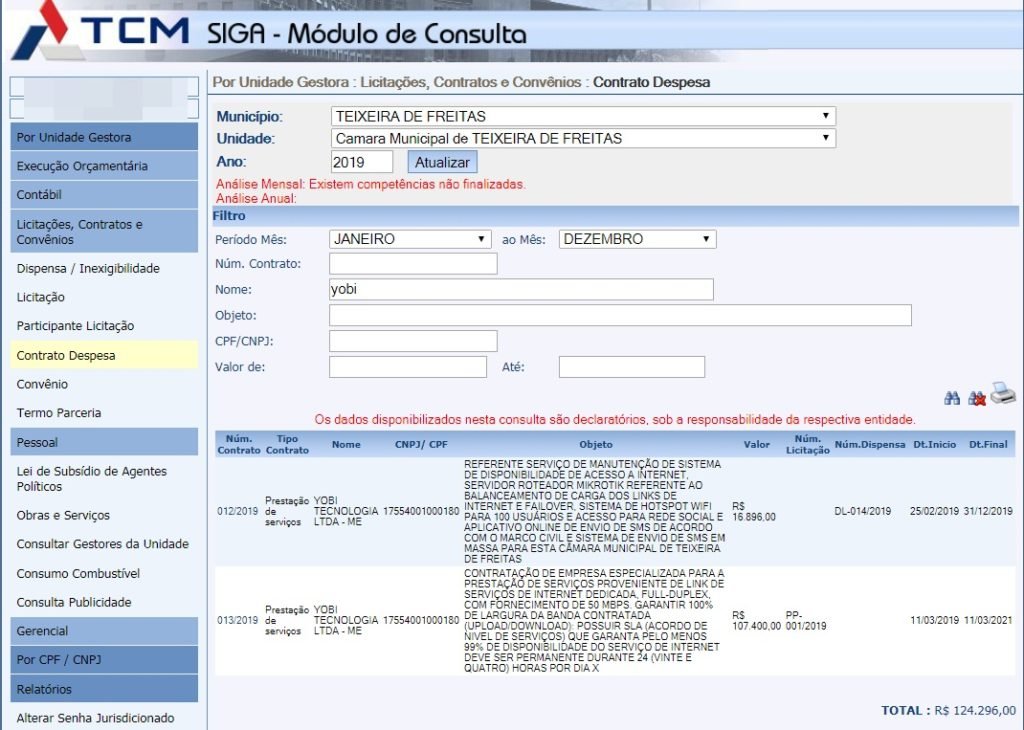Focus the Nome field containing yobi

[x=521, y=290]
